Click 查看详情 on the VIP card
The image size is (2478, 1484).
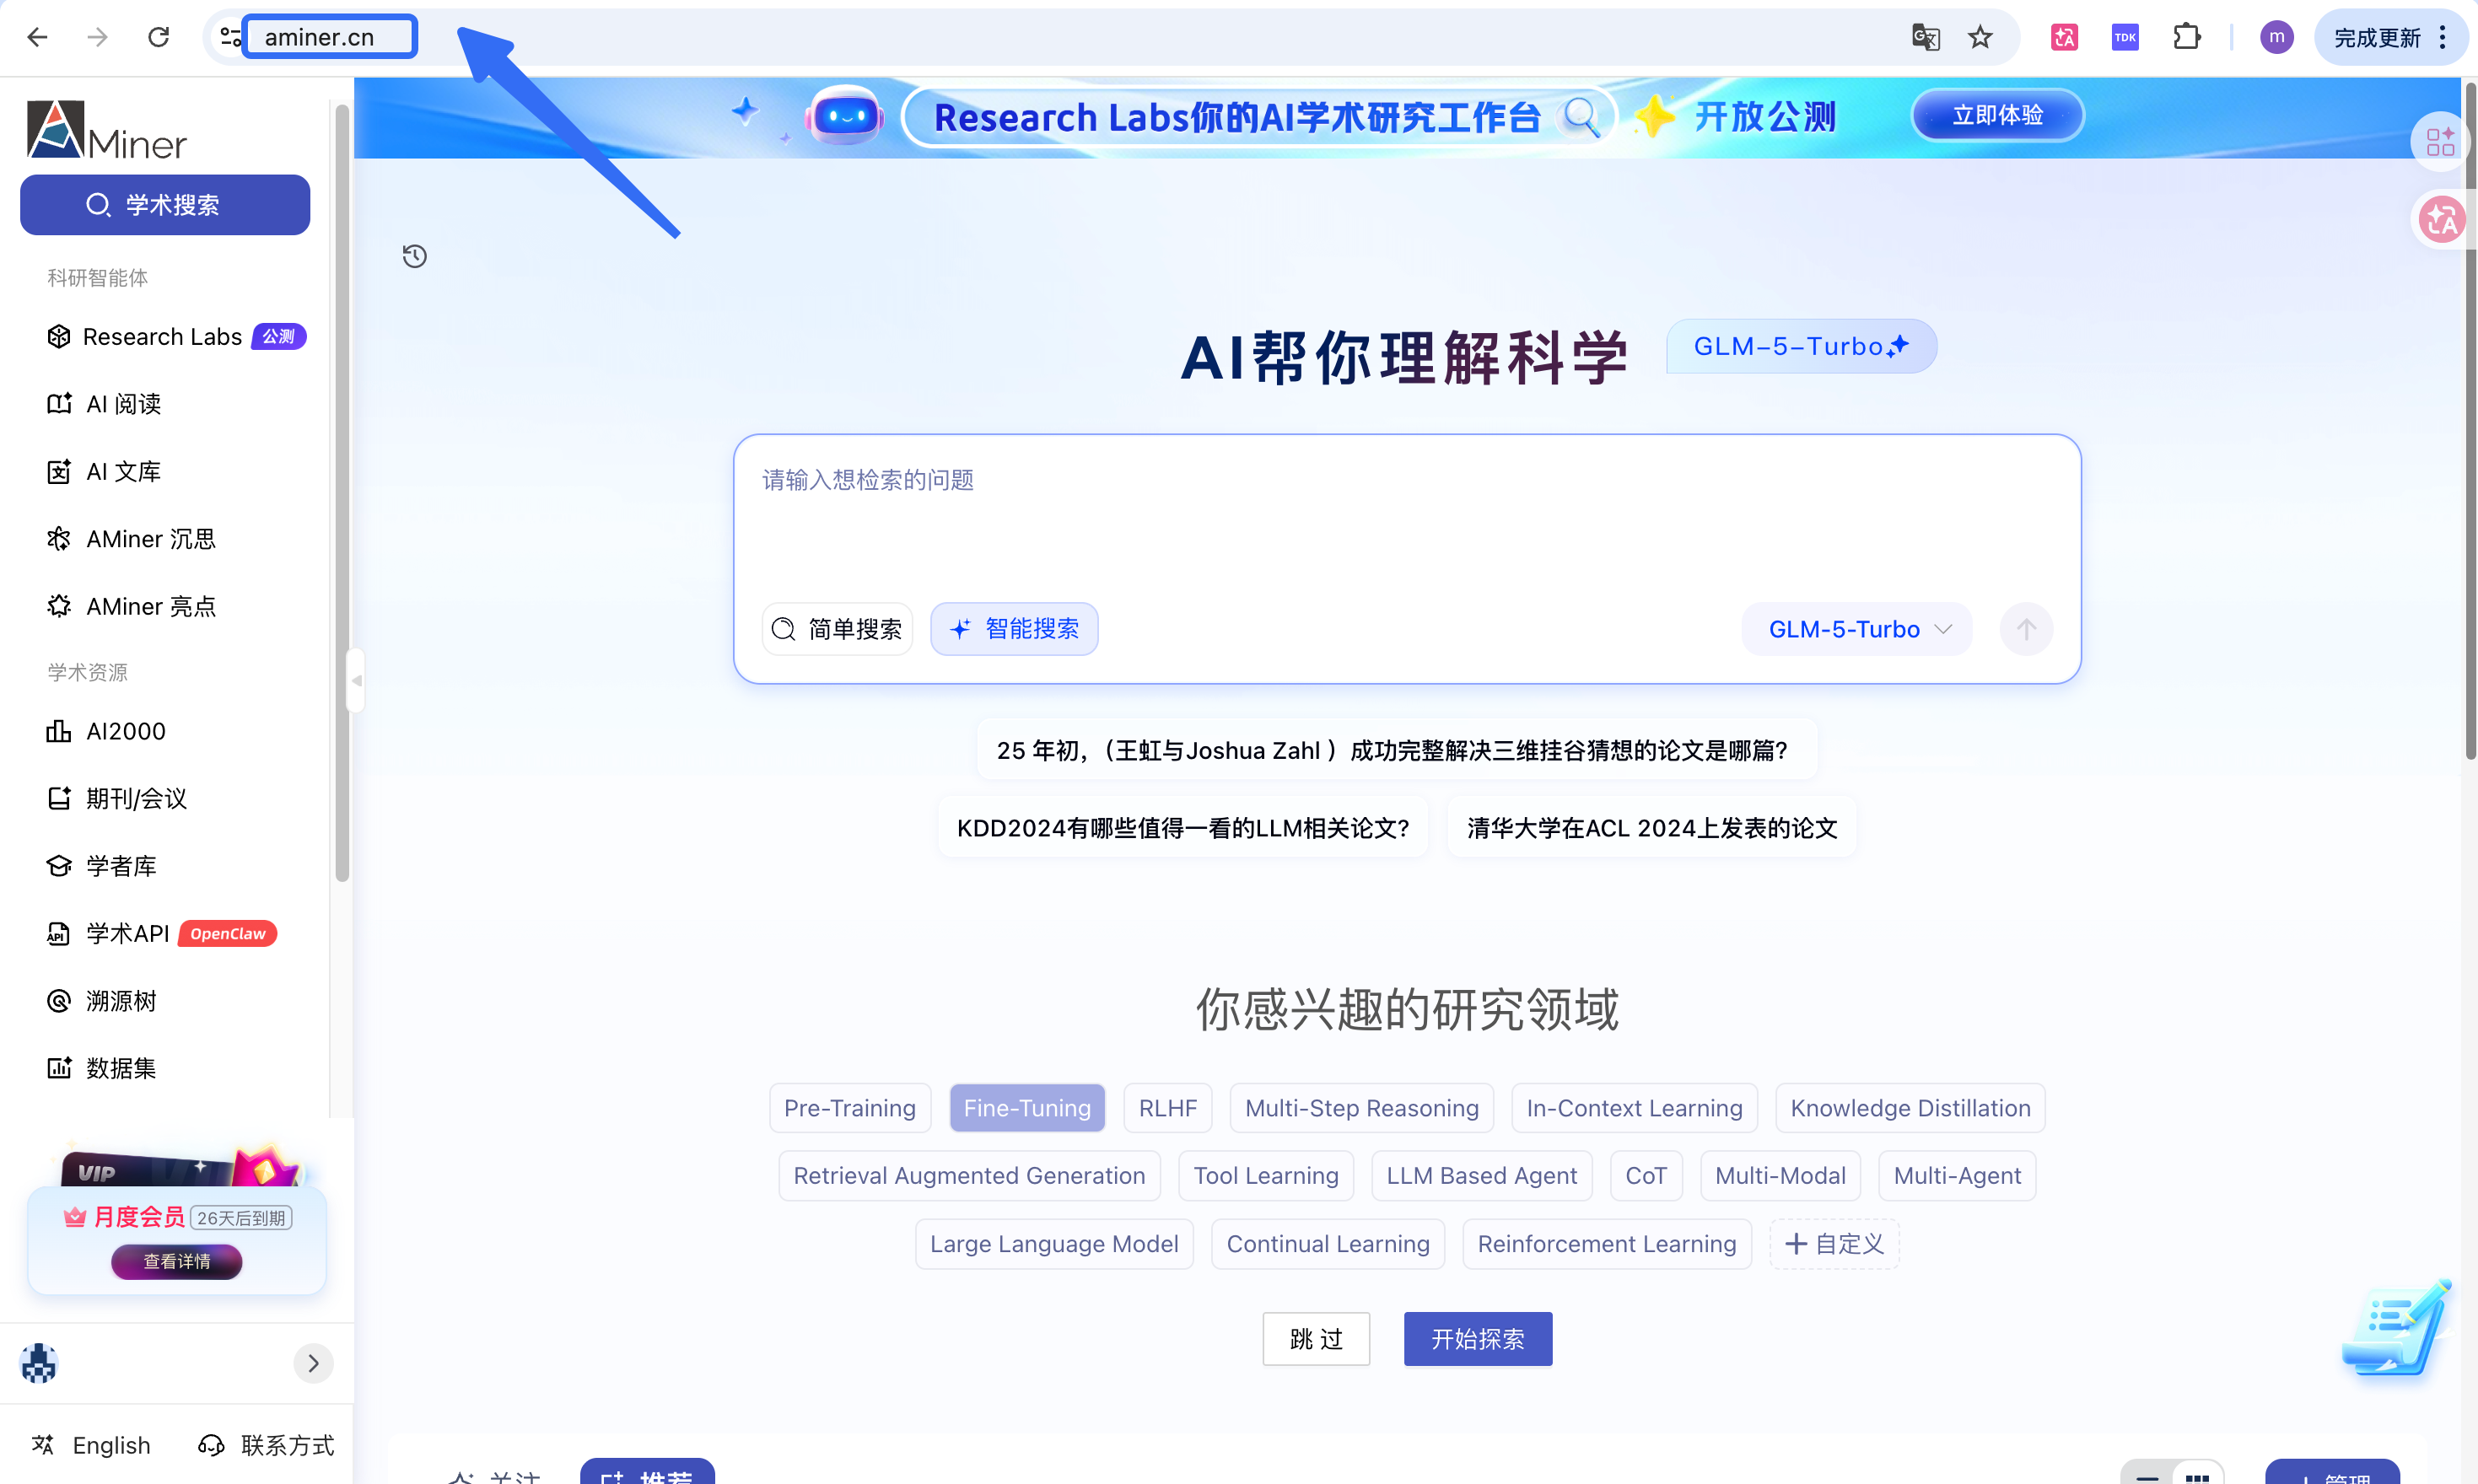(177, 1261)
